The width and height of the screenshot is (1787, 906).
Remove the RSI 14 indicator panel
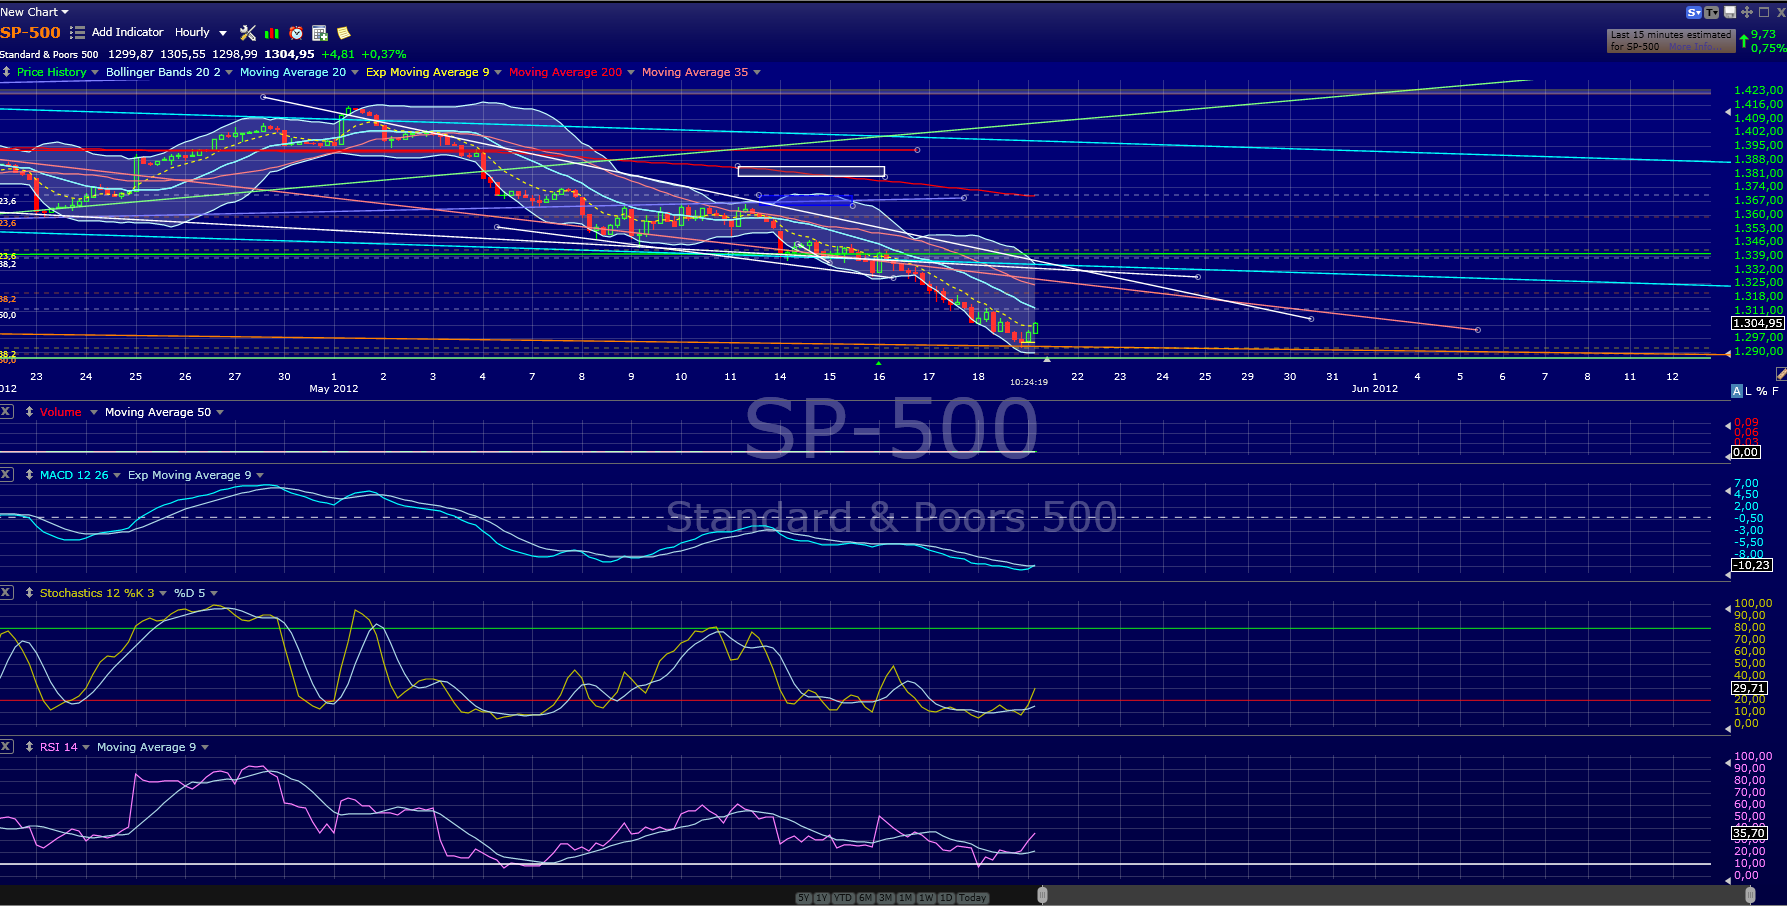(6, 746)
